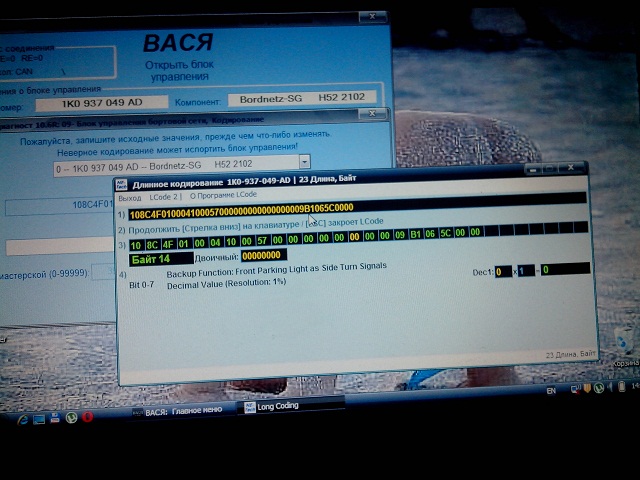The width and height of the screenshot is (640, 480).
Task: Click the Байт 14 label box
Action: (161, 259)
